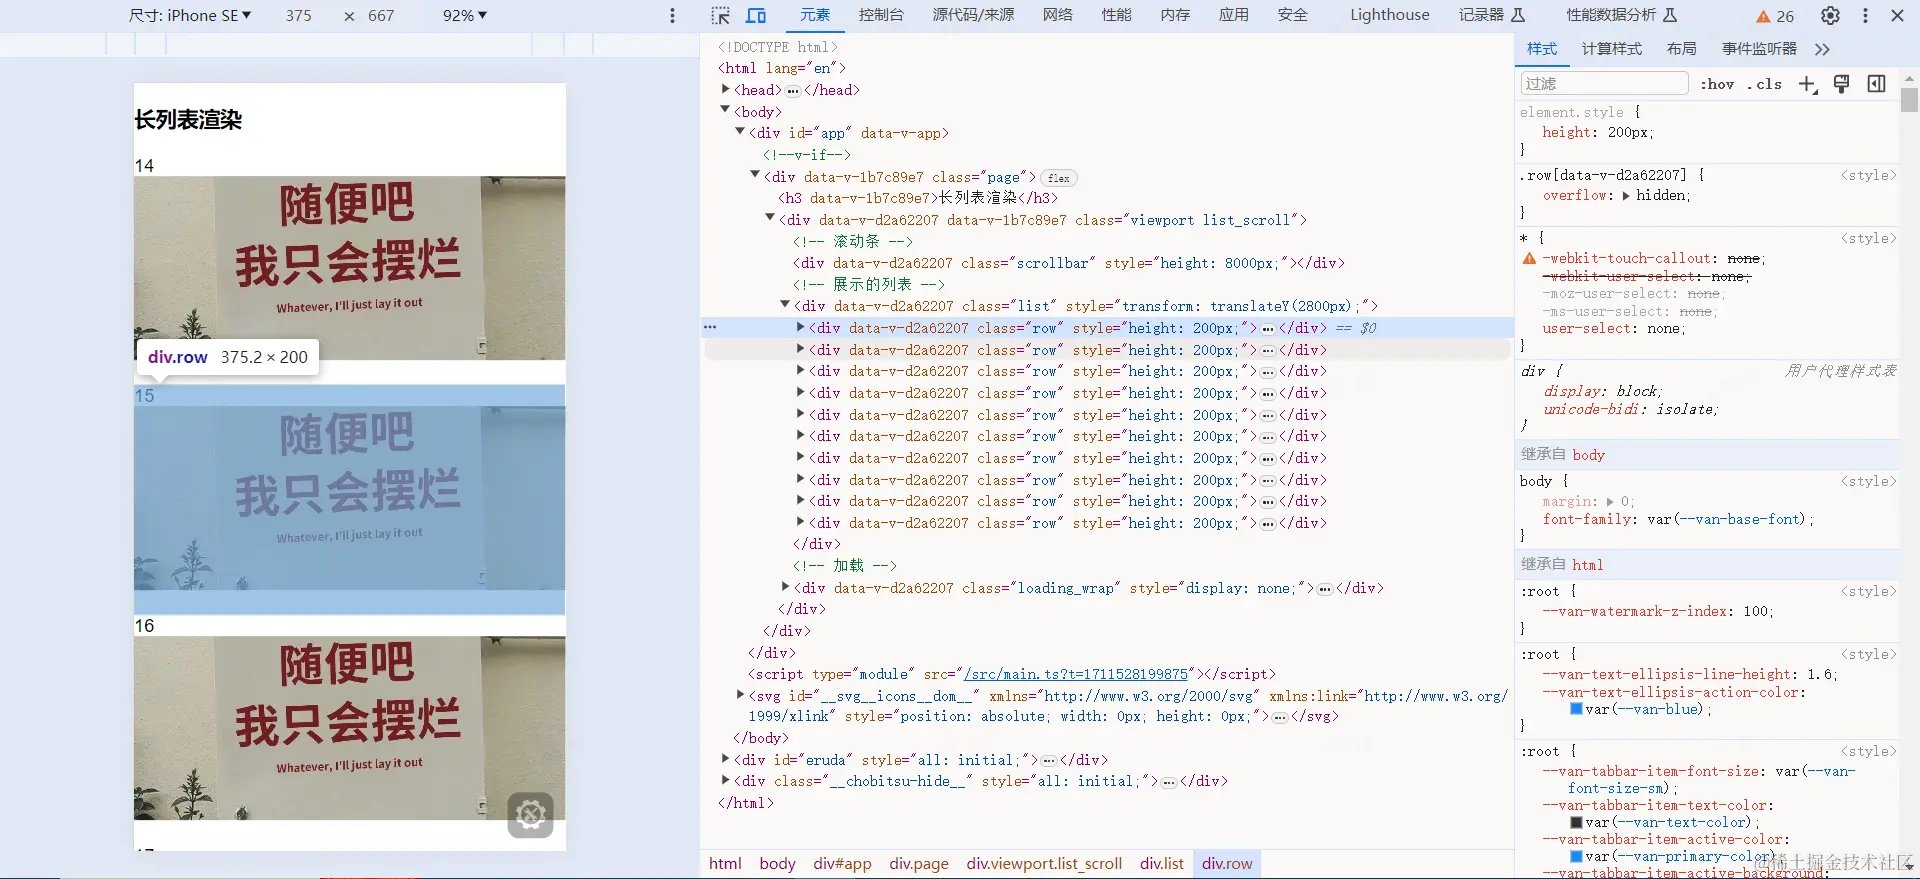The width and height of the screenshot is (1920, 879).
Task: Click the flex badge on div.page
Action: [1059, 178]
